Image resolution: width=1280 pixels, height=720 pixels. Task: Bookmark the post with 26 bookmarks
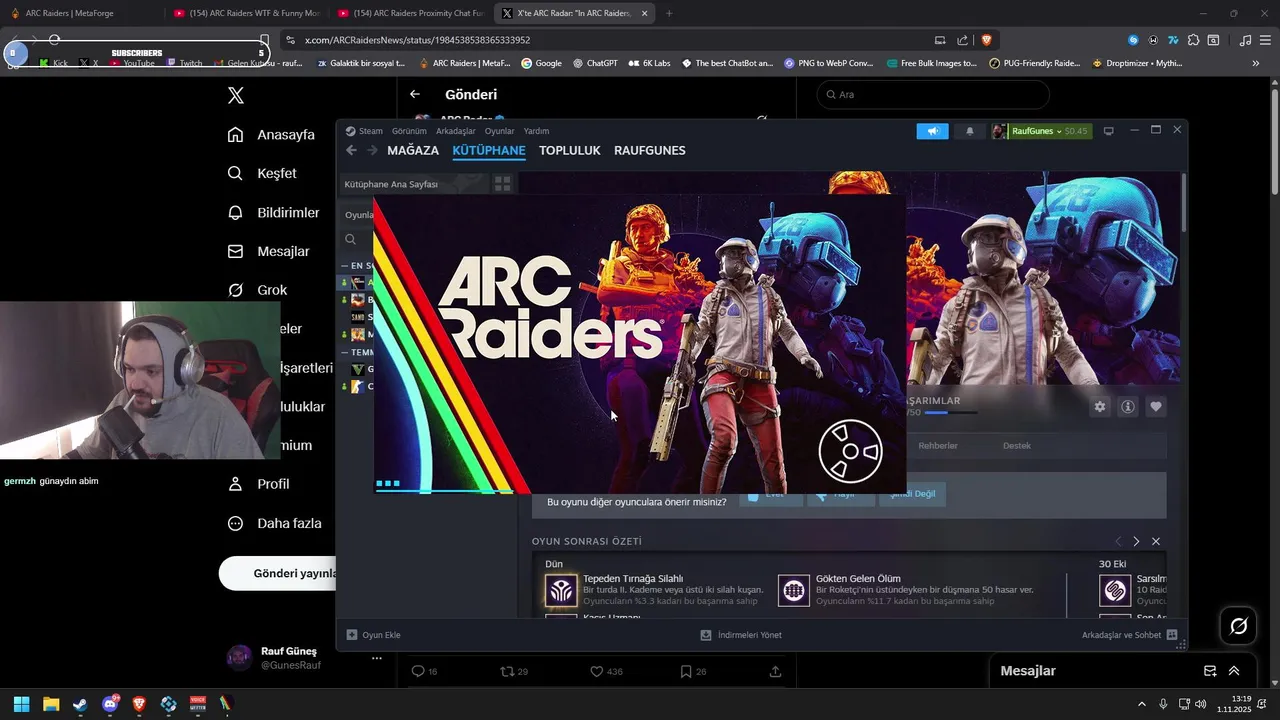[686, 671]
